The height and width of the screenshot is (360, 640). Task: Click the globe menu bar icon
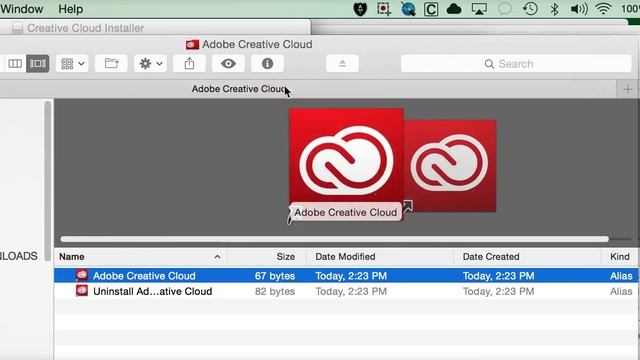[x=408, y=9]
